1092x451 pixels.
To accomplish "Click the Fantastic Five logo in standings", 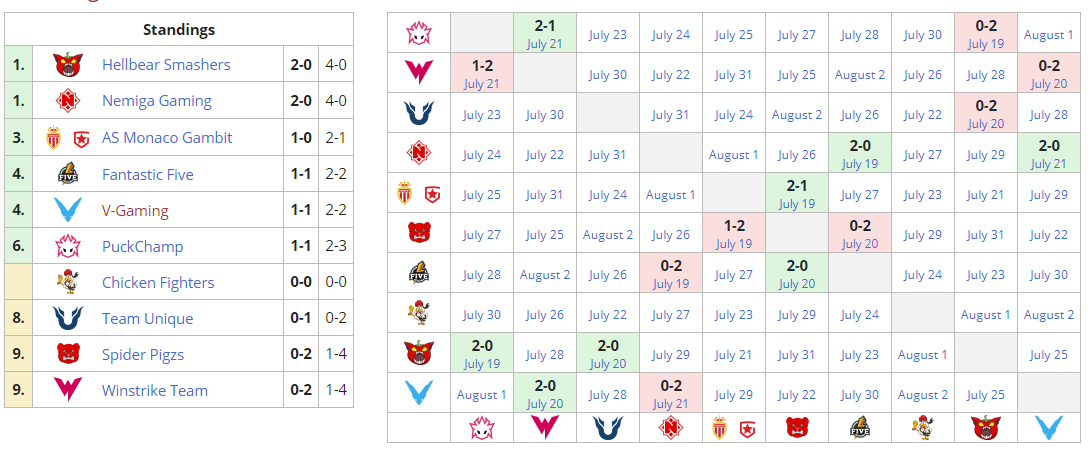I will point(67,174).
